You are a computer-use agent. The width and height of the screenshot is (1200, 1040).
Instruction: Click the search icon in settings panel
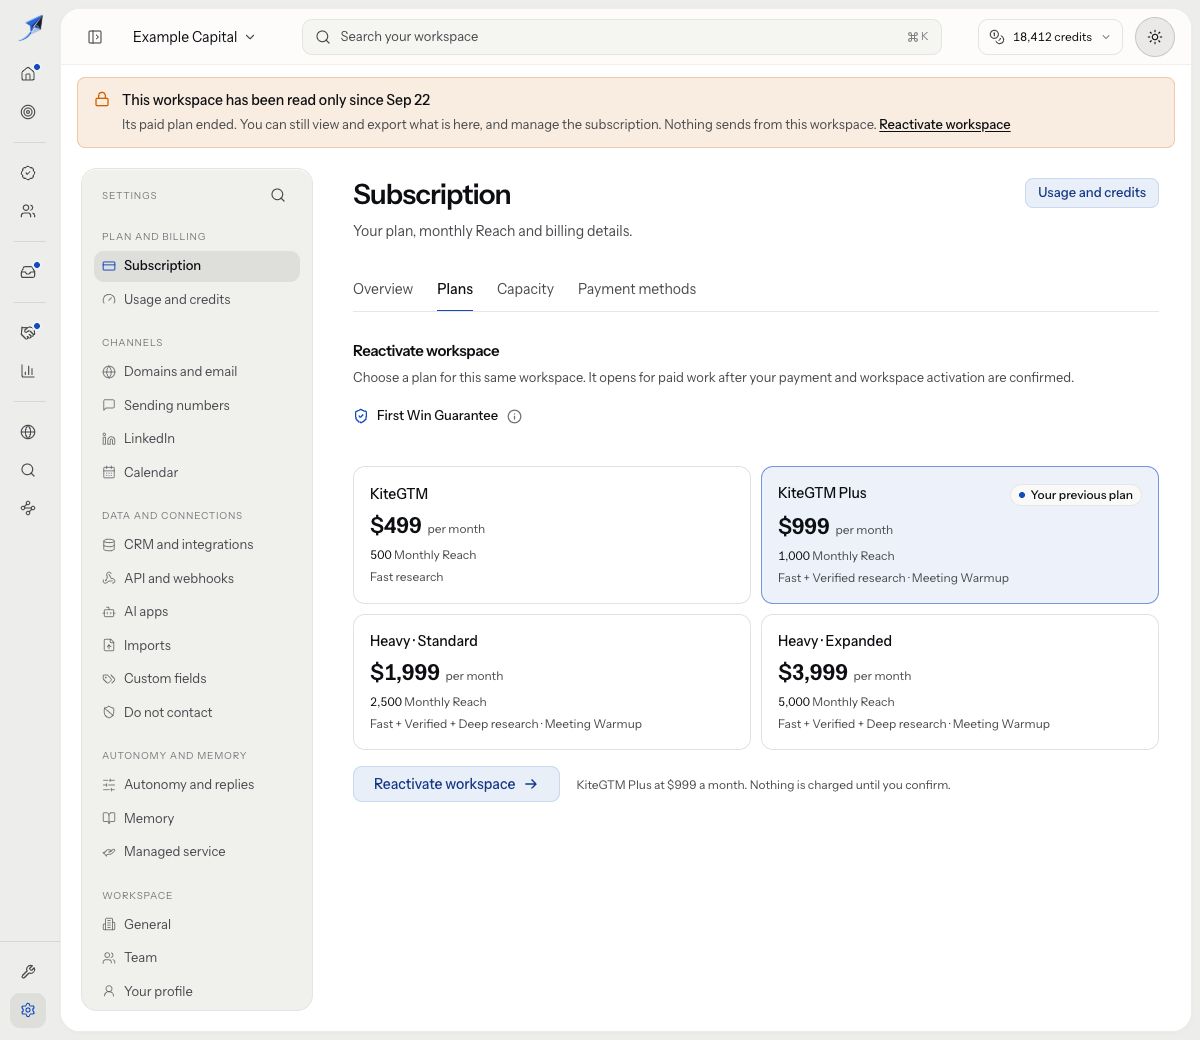[x=278, y=195]
